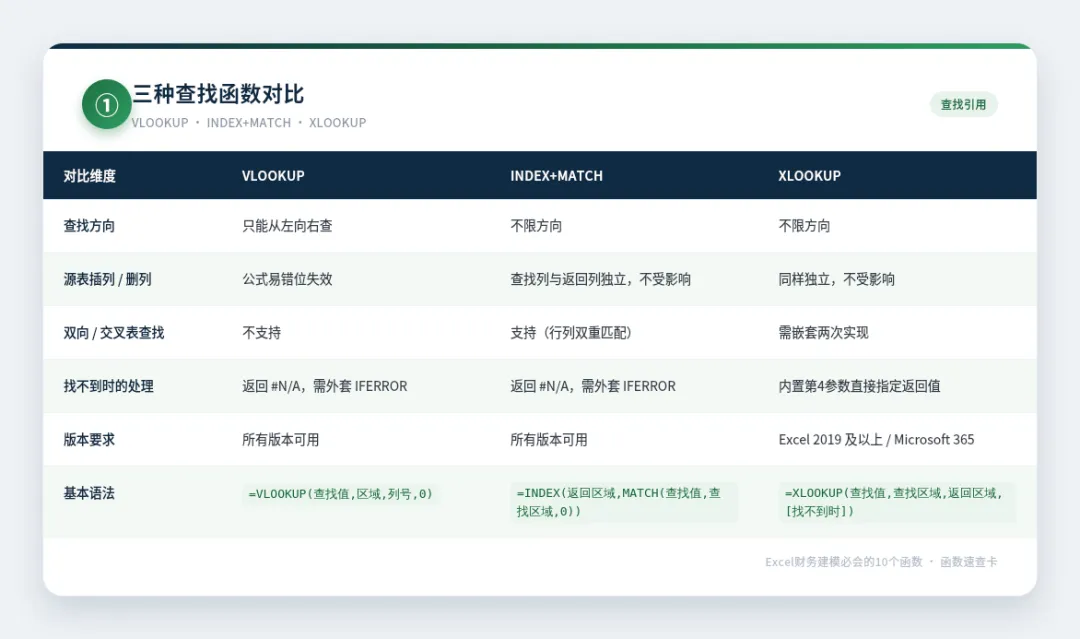Select the 基本语法 row label
Viewport: 1080px width, 639px height.
[90, 493]
